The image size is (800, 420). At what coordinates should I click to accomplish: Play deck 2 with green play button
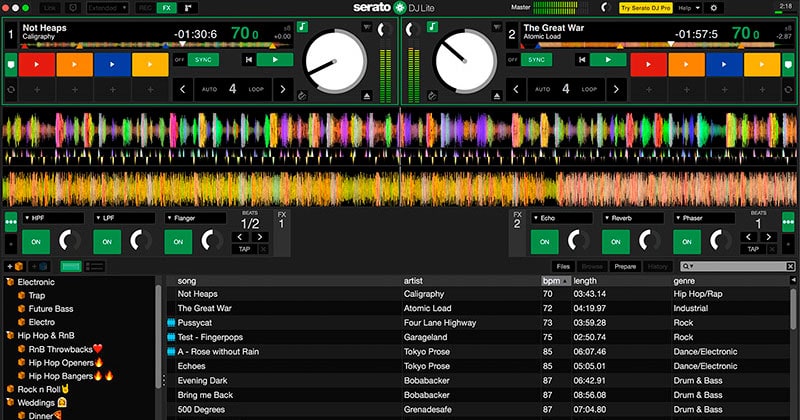[608, 60]
